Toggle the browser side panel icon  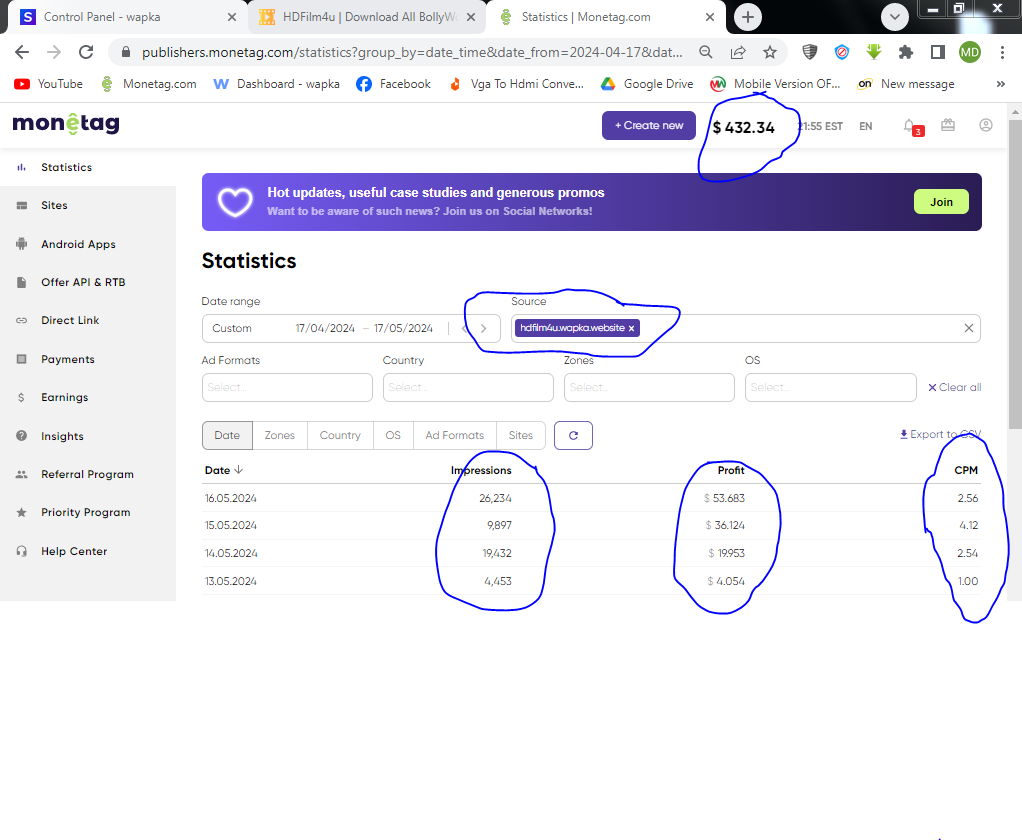click(x=937, y=52)
